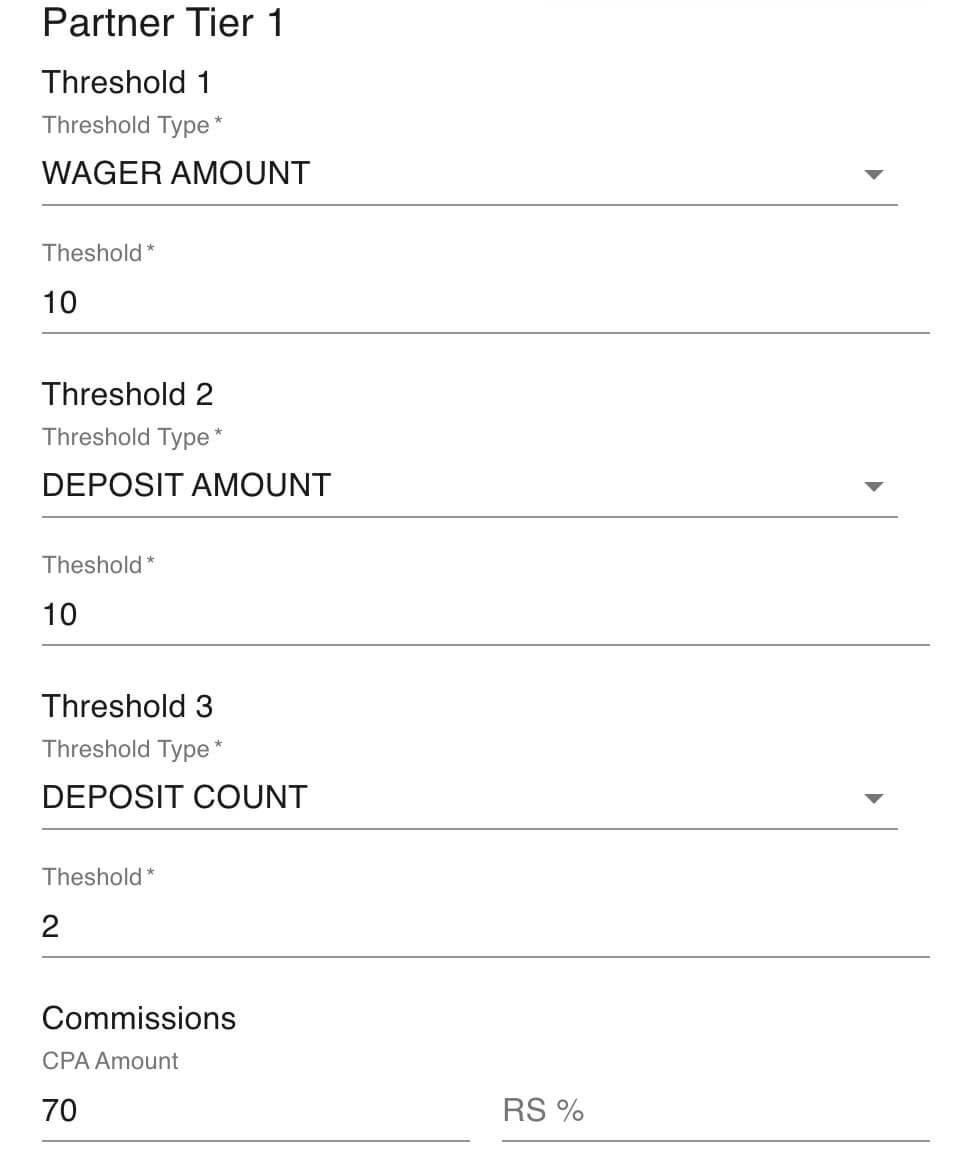Screen dimensions: 960x1166
Task: Click the CPA Amount label
Action: [110, 1061]
